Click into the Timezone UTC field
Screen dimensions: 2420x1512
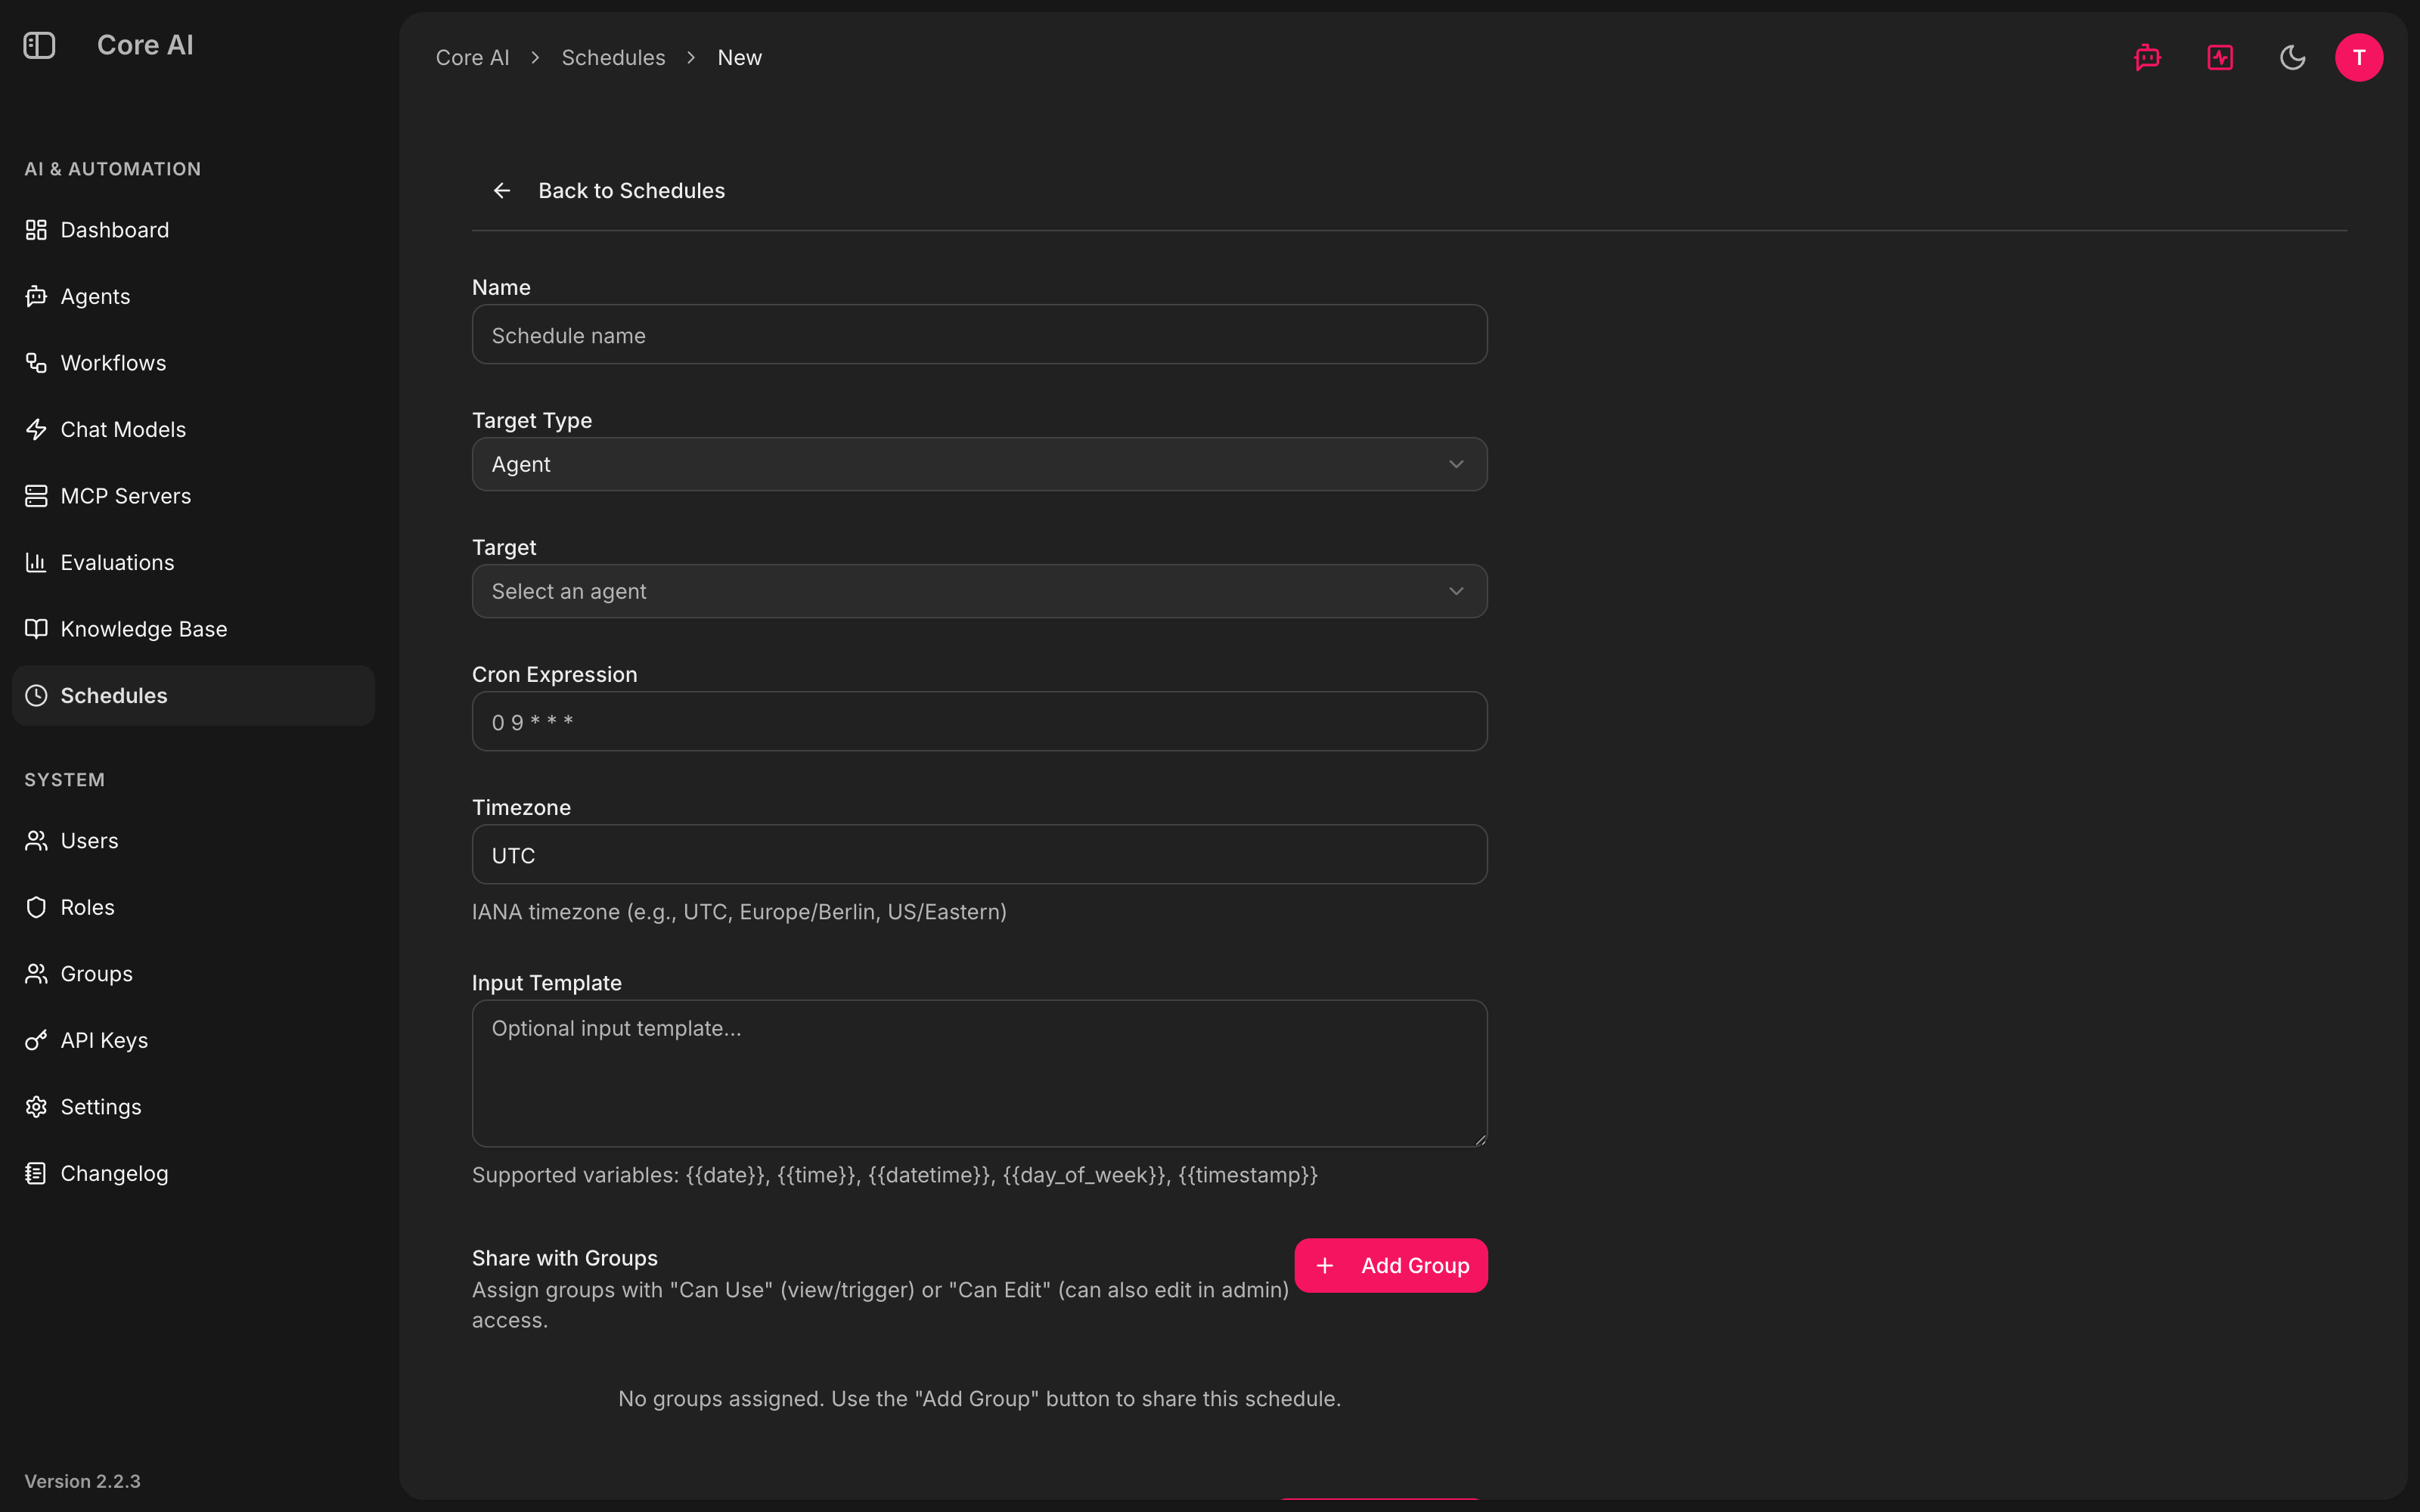[980, 854]
